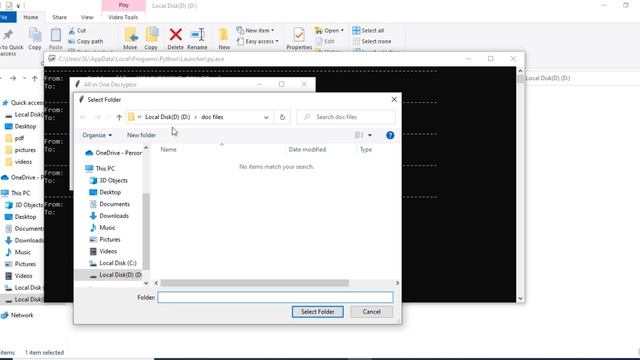Click Local Disk(D) crumb in dialog address bar

click(167, 117)
